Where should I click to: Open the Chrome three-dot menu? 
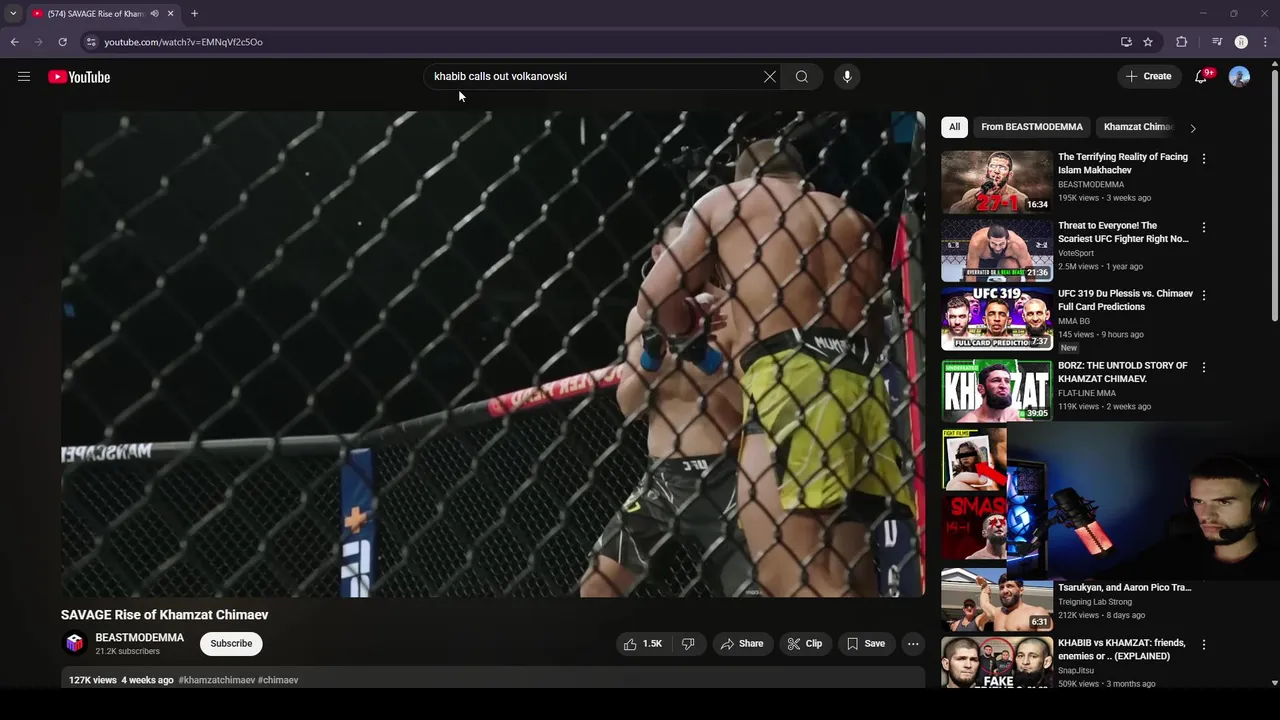tap(1266, 42)
